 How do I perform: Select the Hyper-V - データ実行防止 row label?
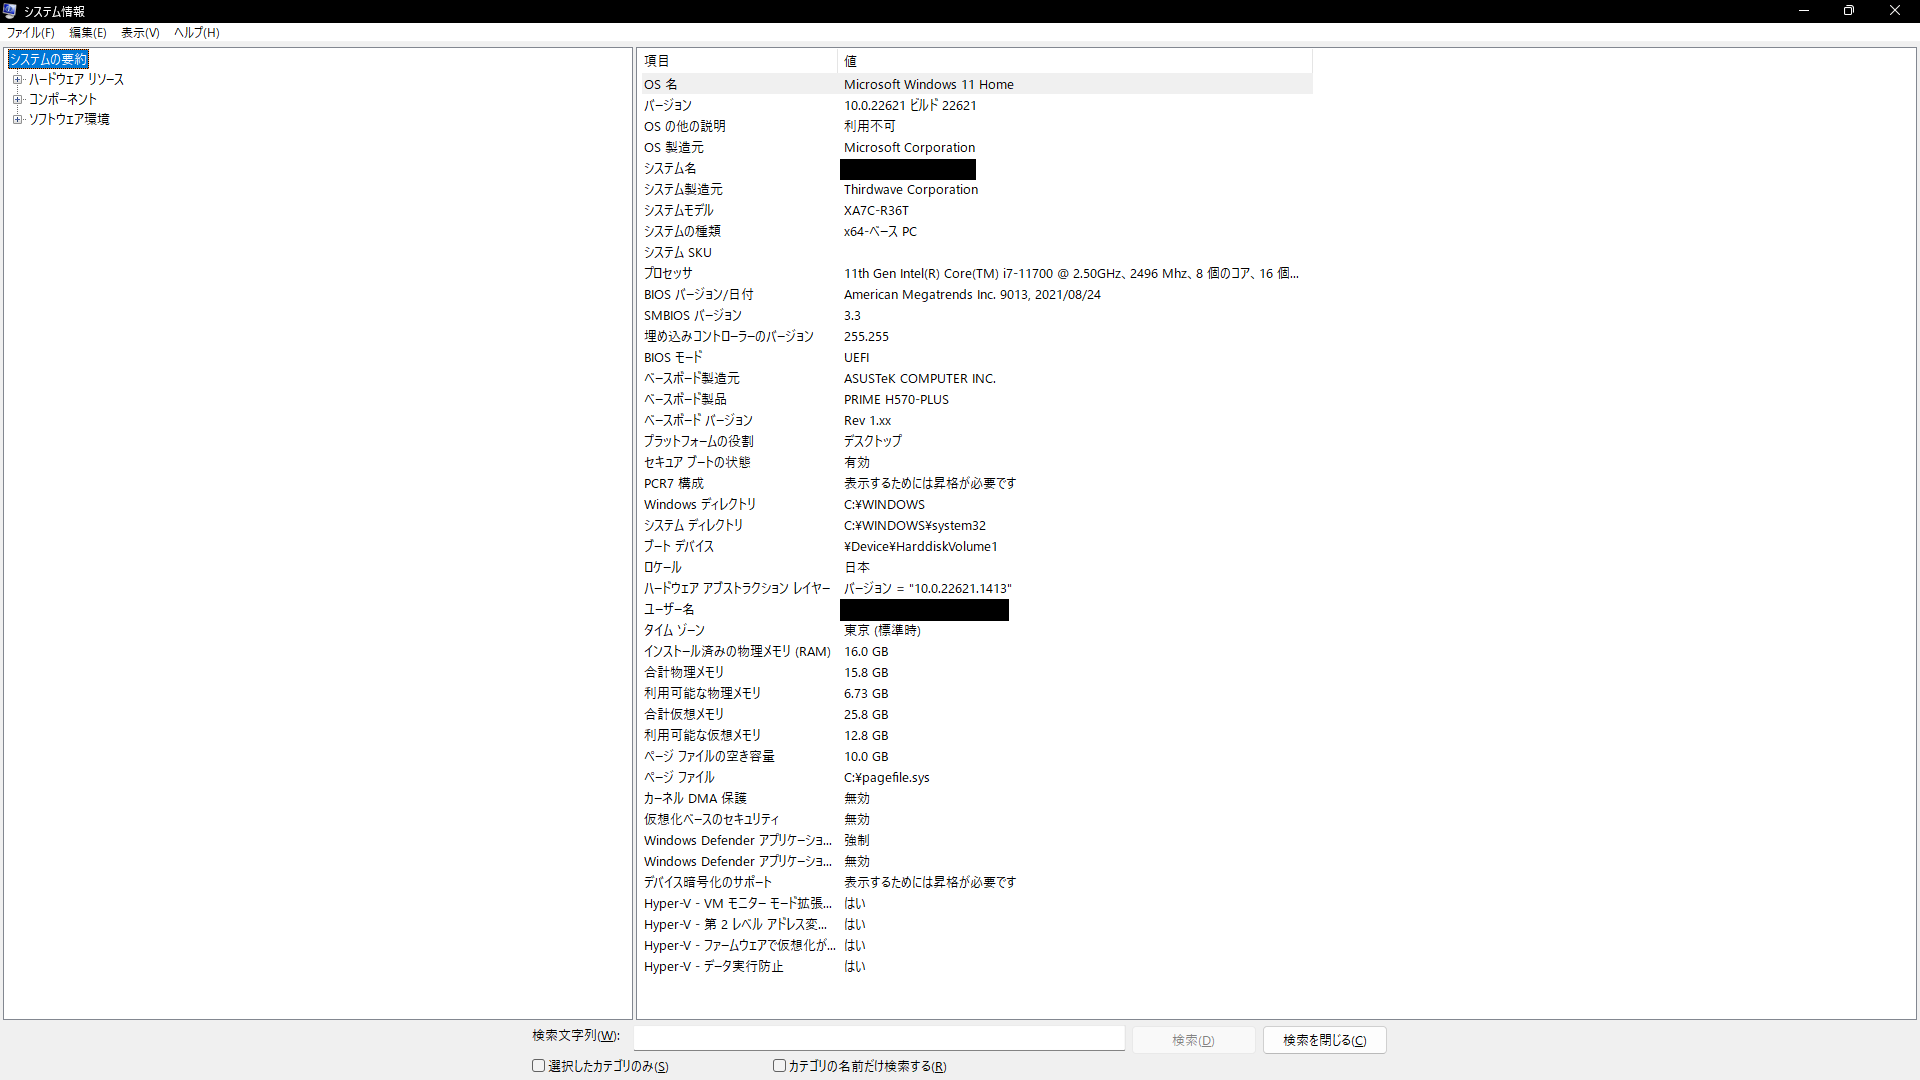[x=714, y=966]
